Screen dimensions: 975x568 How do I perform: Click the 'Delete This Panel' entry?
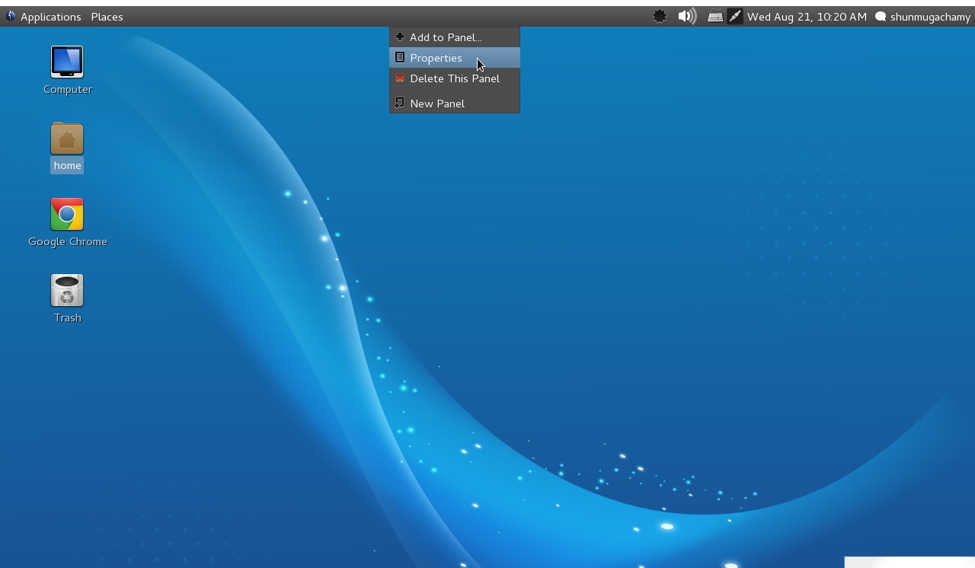tap(454, 79)
